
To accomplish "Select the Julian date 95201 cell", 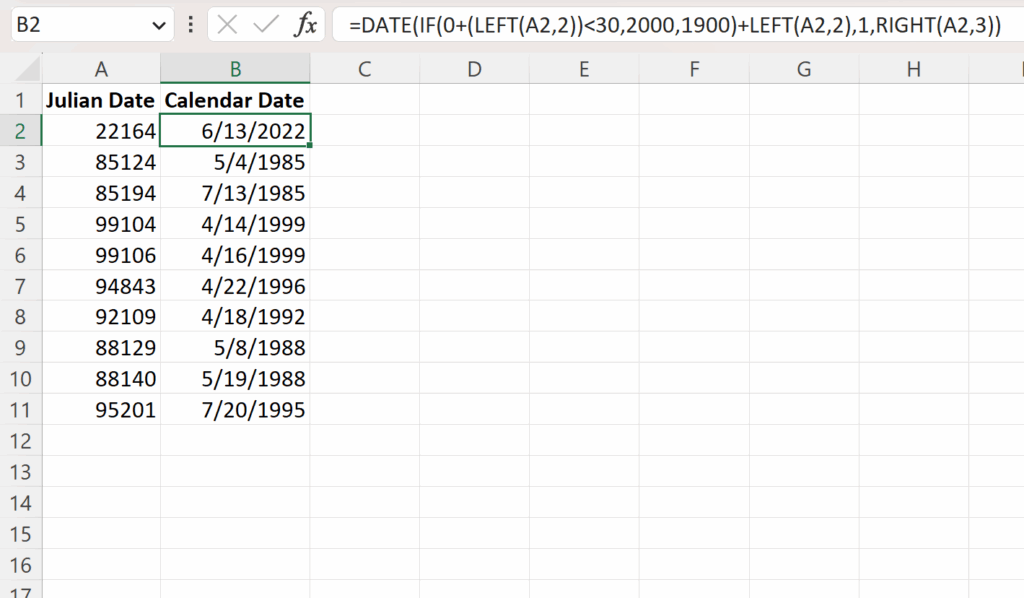I will pos(101,410).
